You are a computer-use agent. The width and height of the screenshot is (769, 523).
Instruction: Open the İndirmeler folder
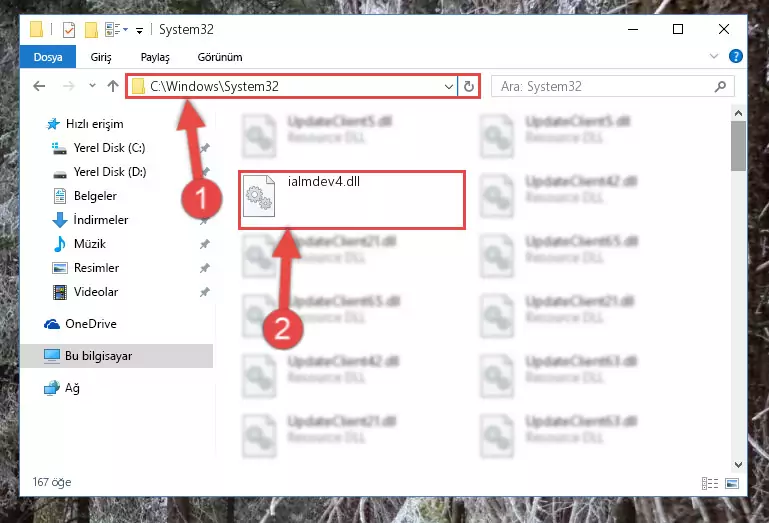tap(90, 220)
